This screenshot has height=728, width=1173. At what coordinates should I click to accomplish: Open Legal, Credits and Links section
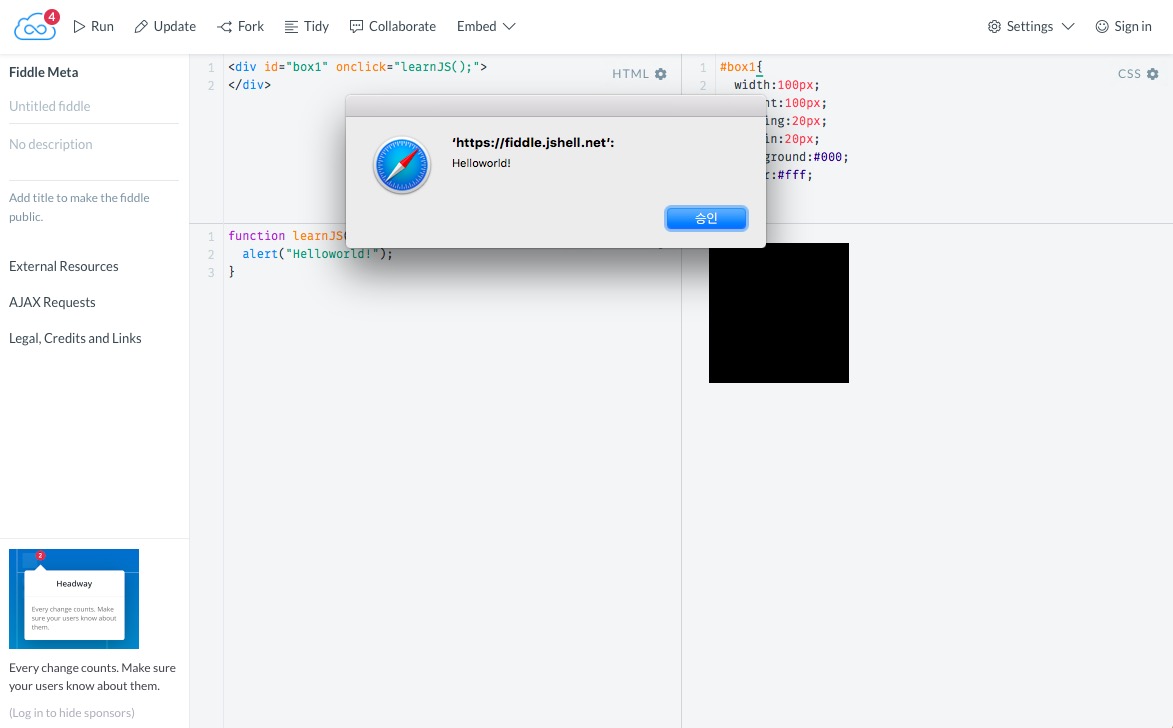point(75,338)
